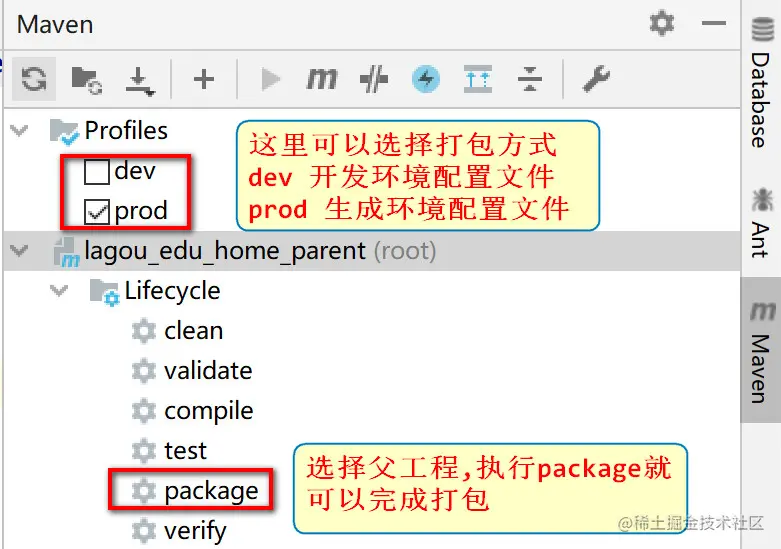781x549 pixels.
Task: Select the test lifecycle goal
Action: 185,451
